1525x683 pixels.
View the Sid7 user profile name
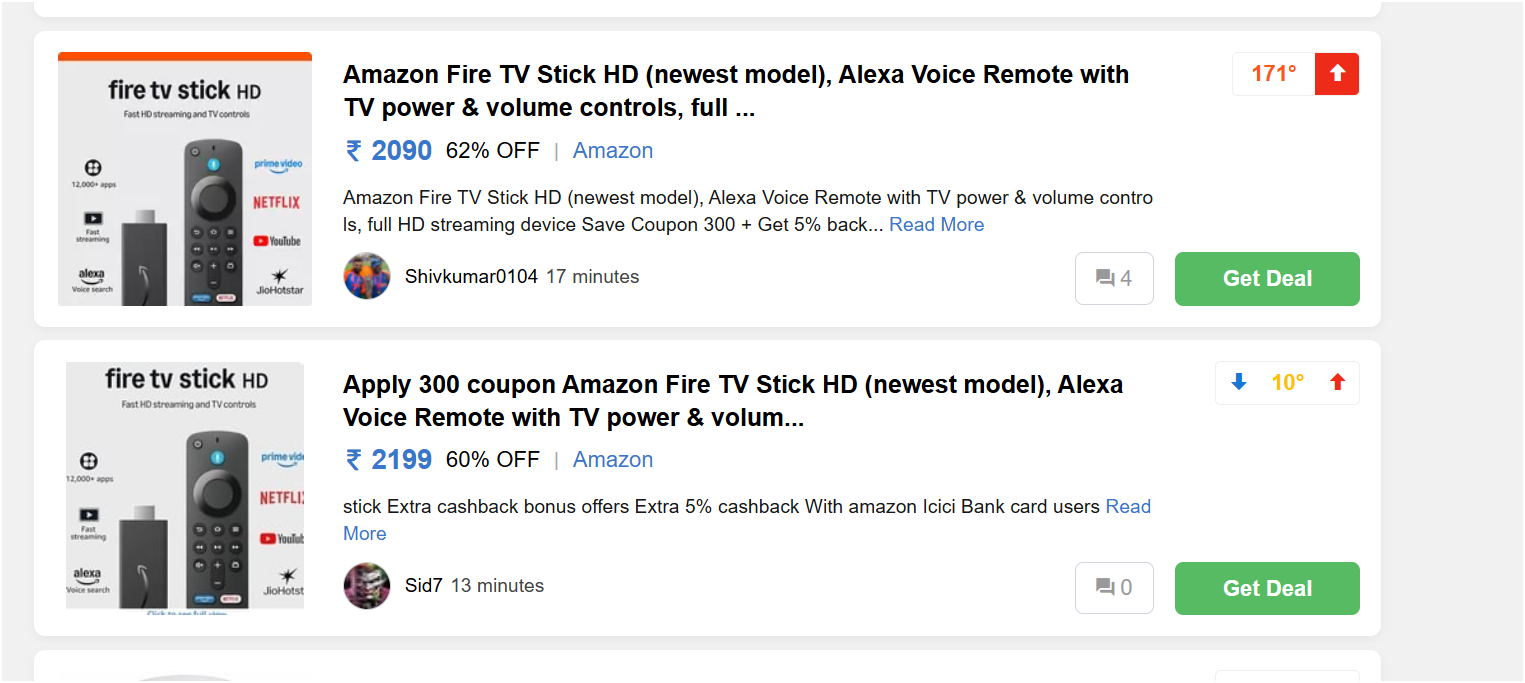423,586
